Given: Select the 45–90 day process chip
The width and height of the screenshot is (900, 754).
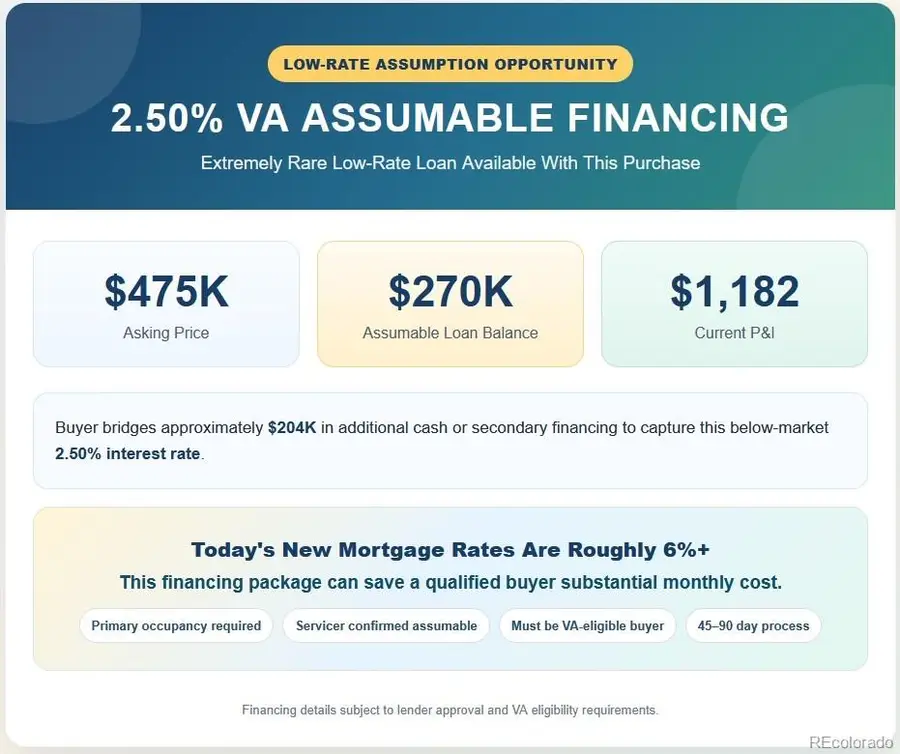Looking at the screenshot, I should (x=753, y=625).
